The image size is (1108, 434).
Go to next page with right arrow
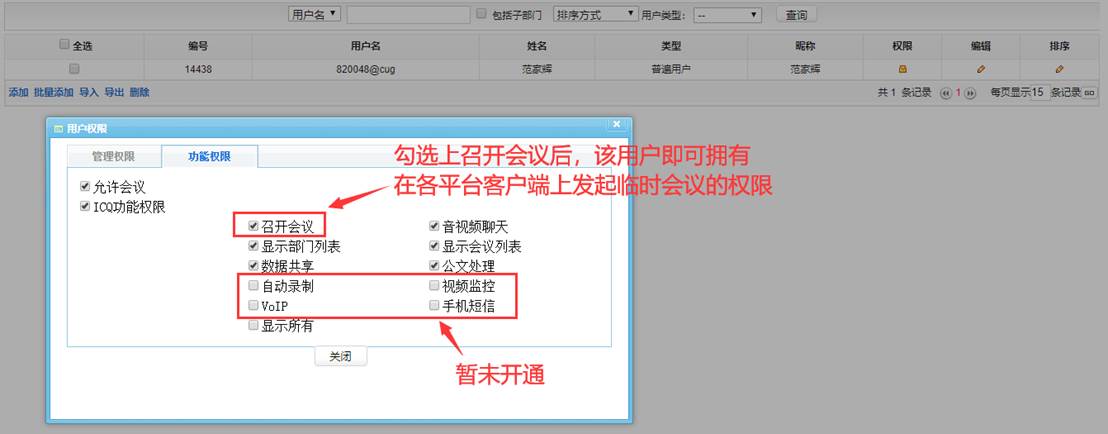[971, 93]
